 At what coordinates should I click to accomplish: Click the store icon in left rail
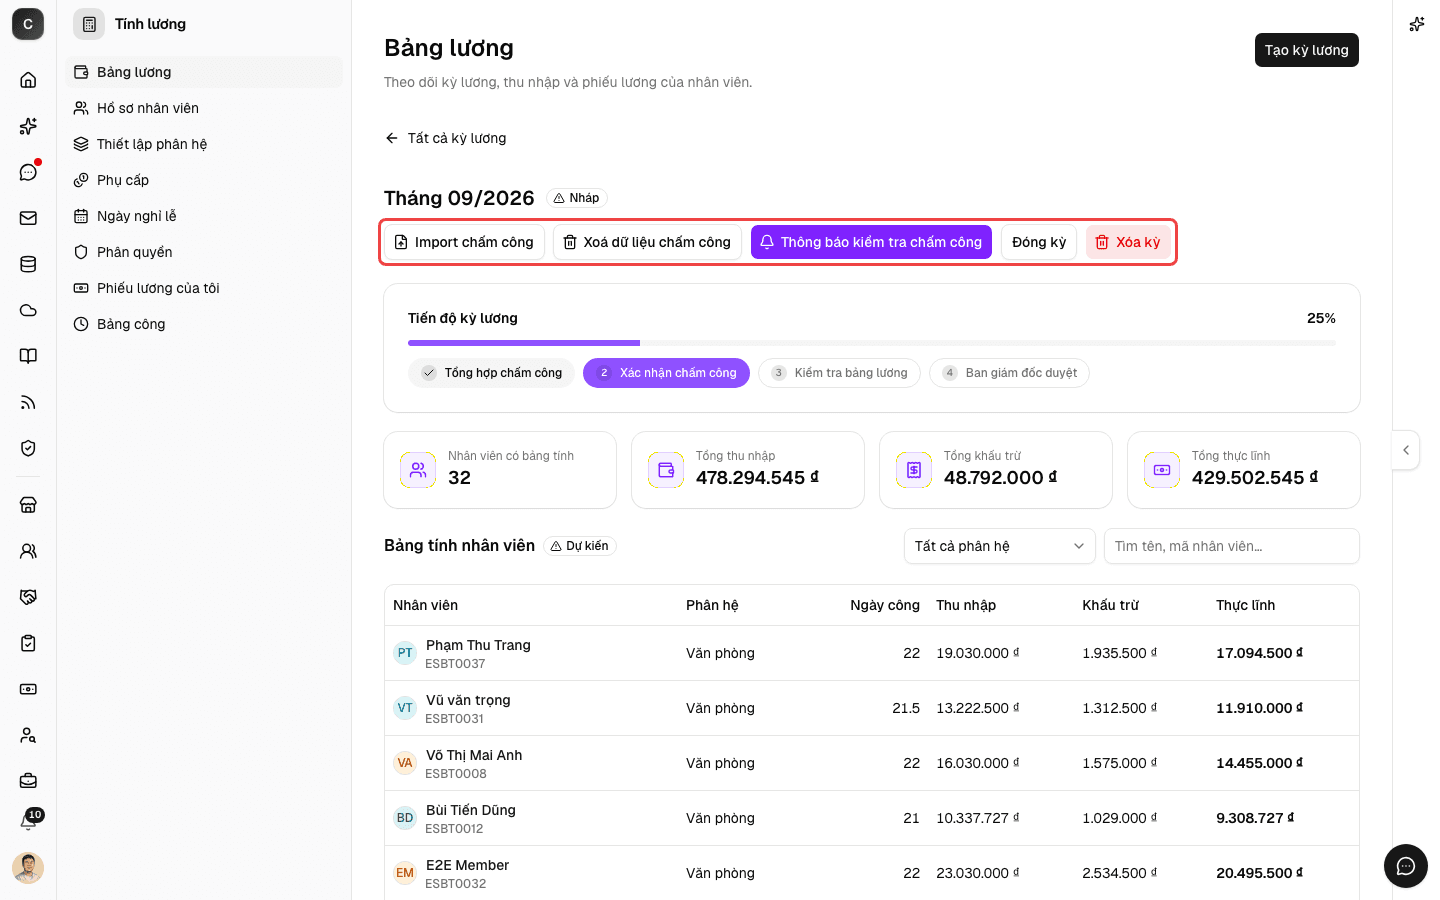[x=28, y=505]
